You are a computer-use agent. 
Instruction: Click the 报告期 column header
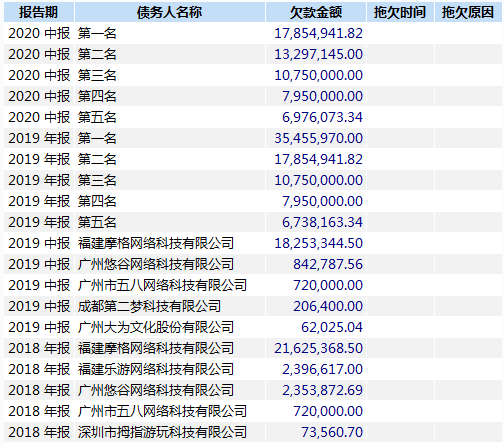pyautogui.click(x=39, y=12)
